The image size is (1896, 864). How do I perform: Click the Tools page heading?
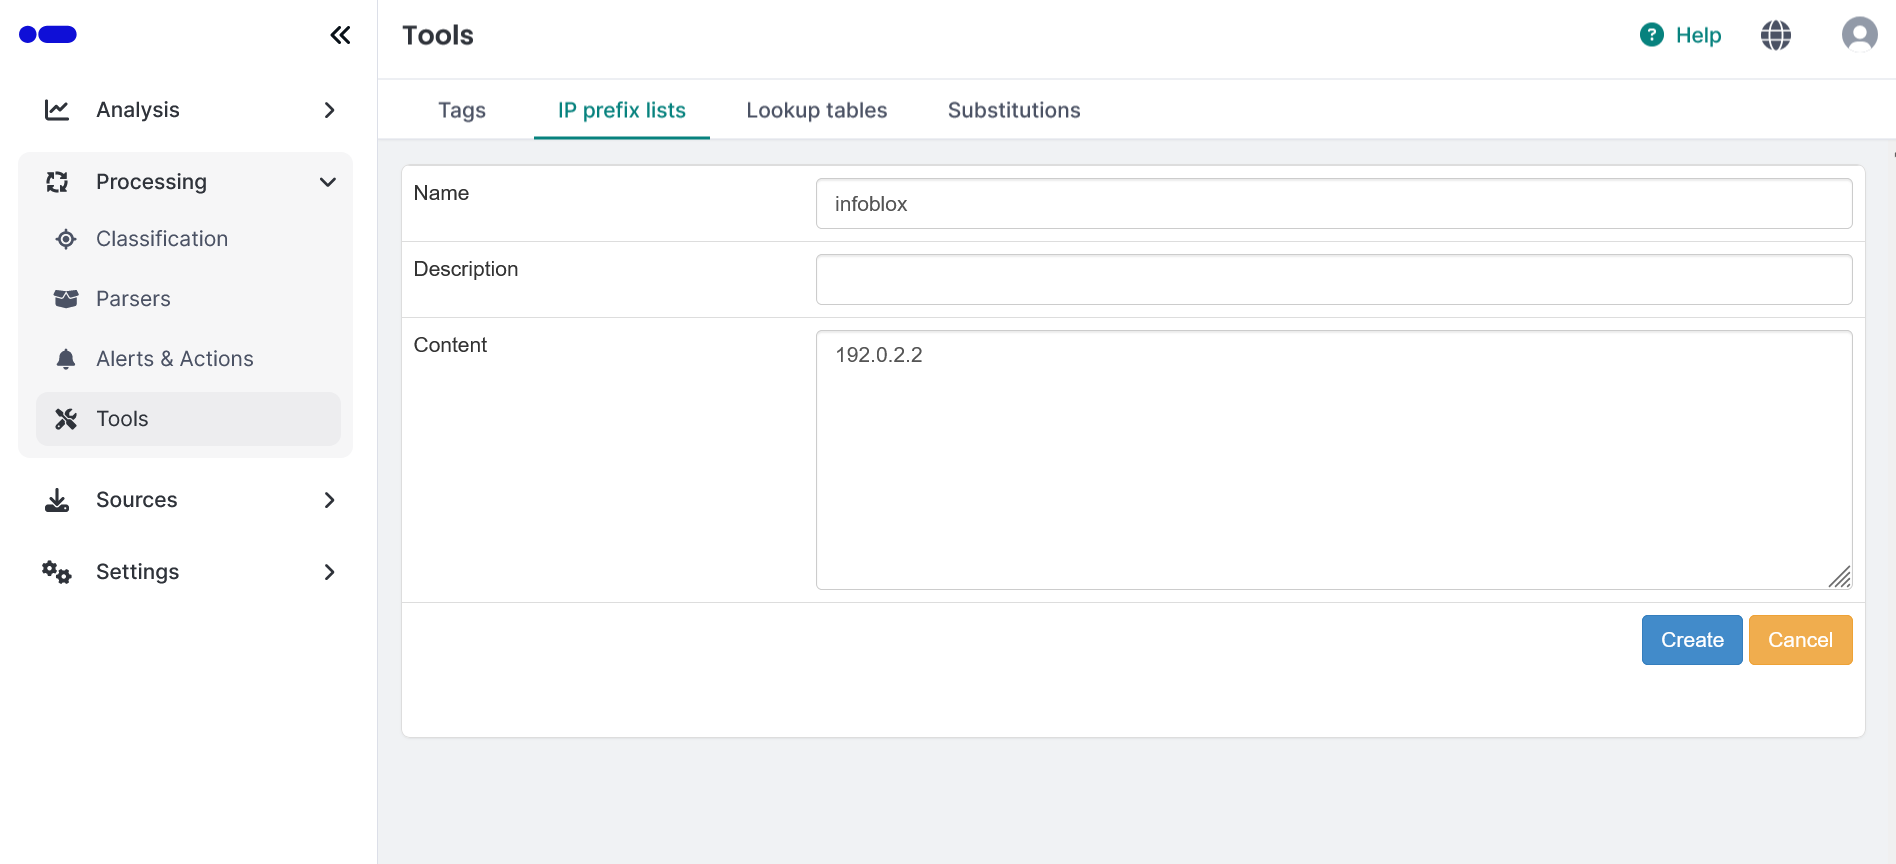[x=438, y=35]
